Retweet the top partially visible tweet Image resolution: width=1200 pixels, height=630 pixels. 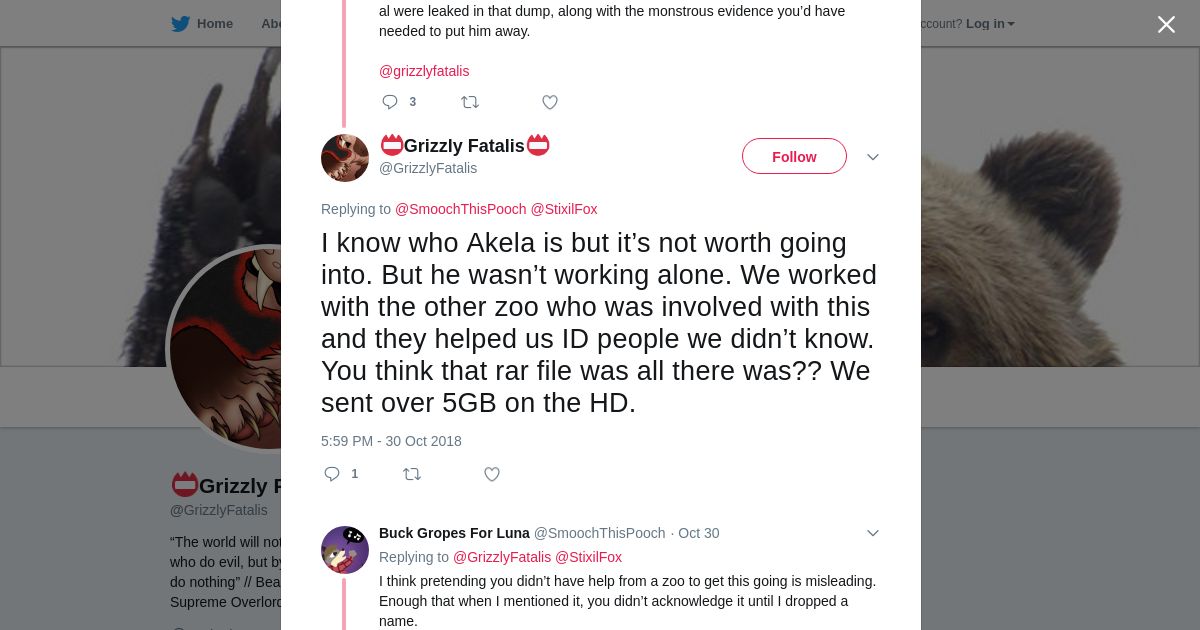[470, 102]
